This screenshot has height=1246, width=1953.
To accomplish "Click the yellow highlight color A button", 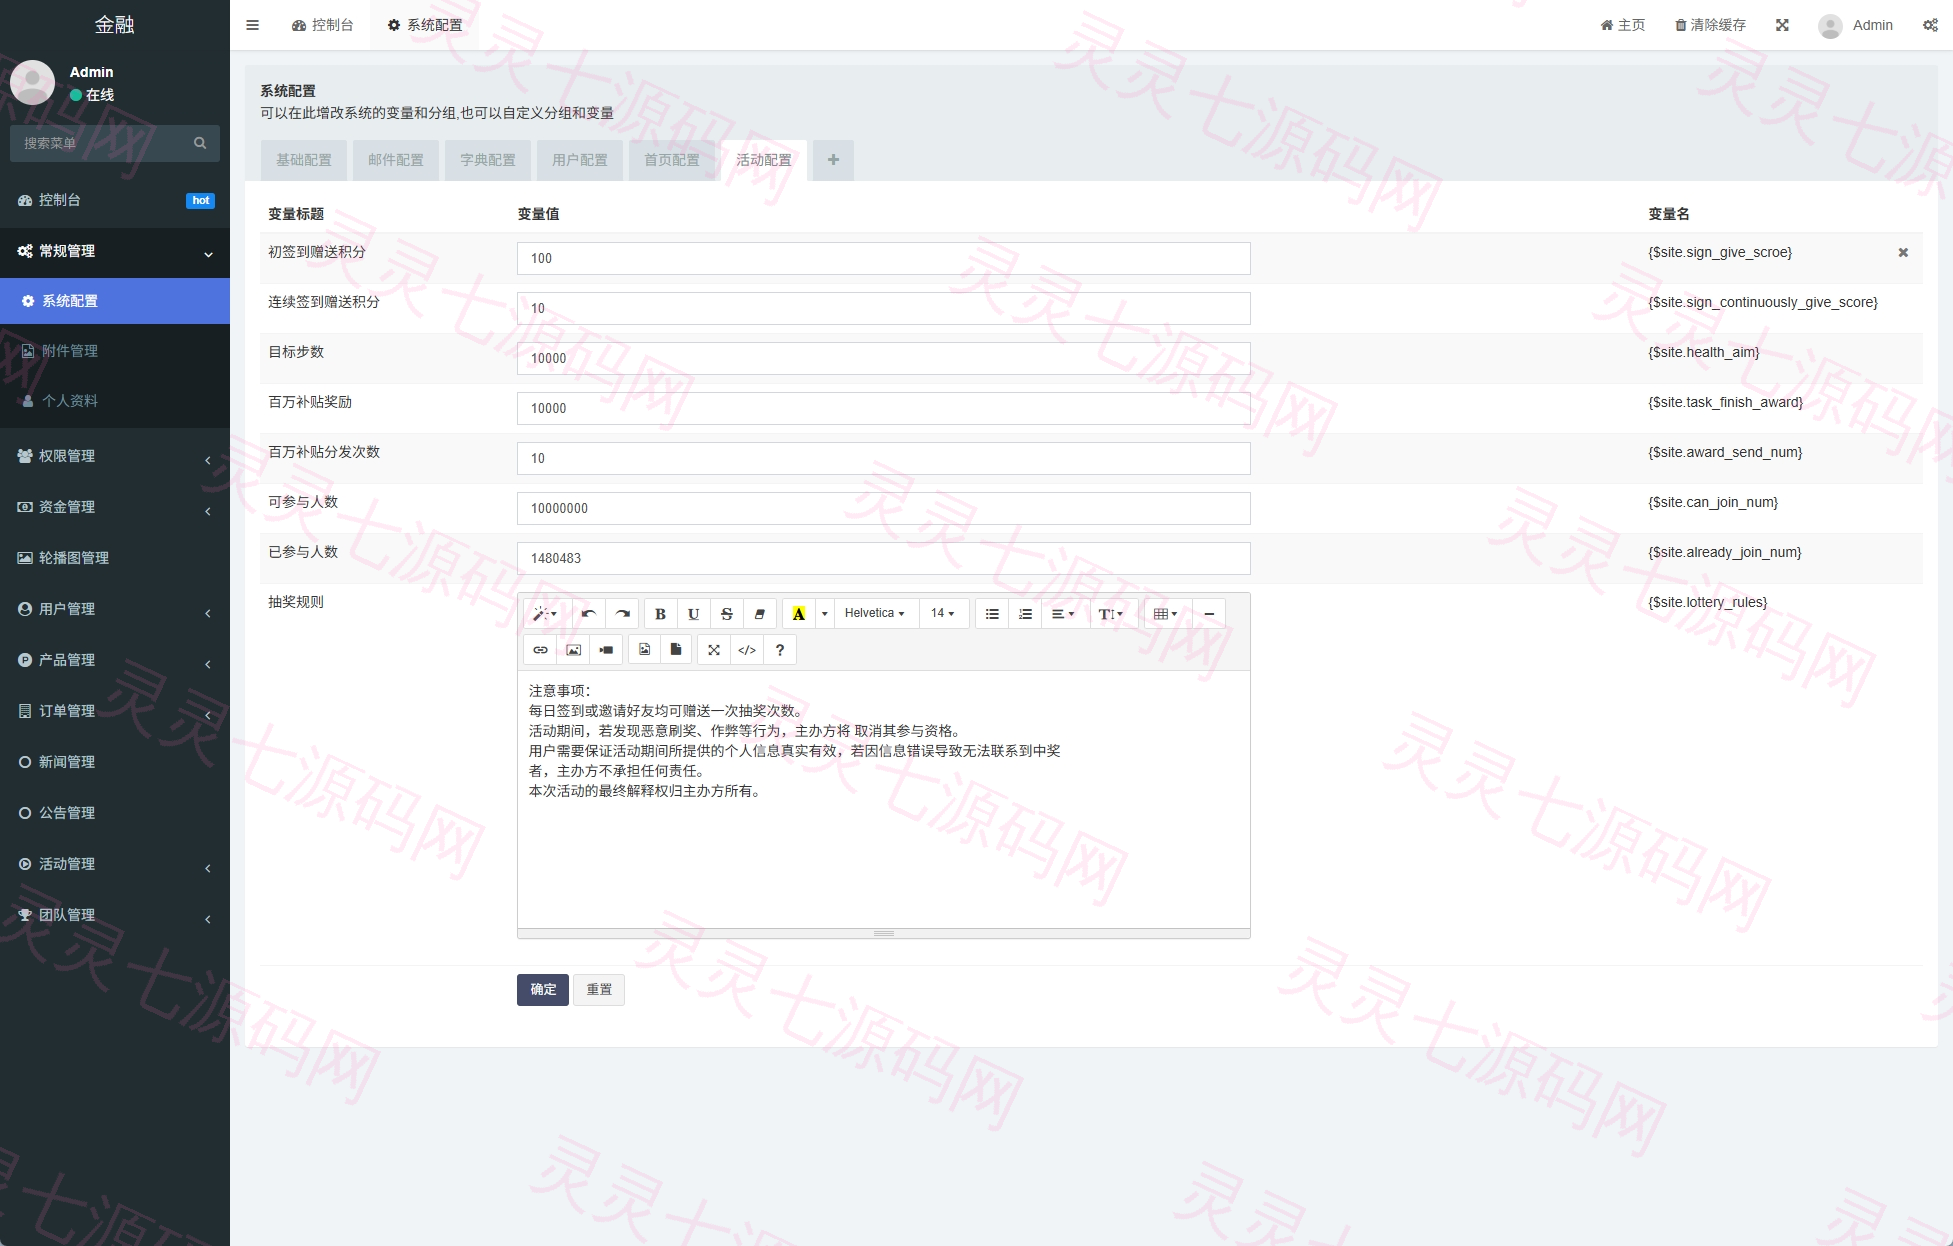I will [x=799, y=614].
